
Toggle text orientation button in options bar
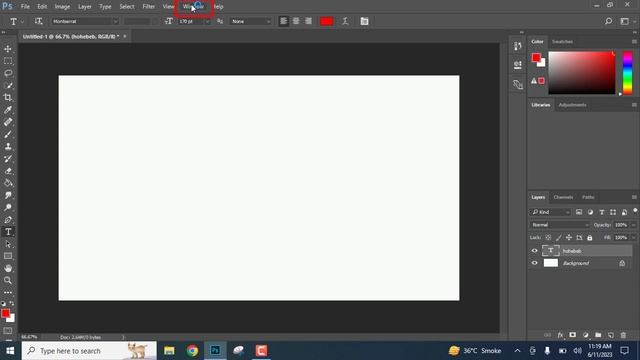click(38, 21)
